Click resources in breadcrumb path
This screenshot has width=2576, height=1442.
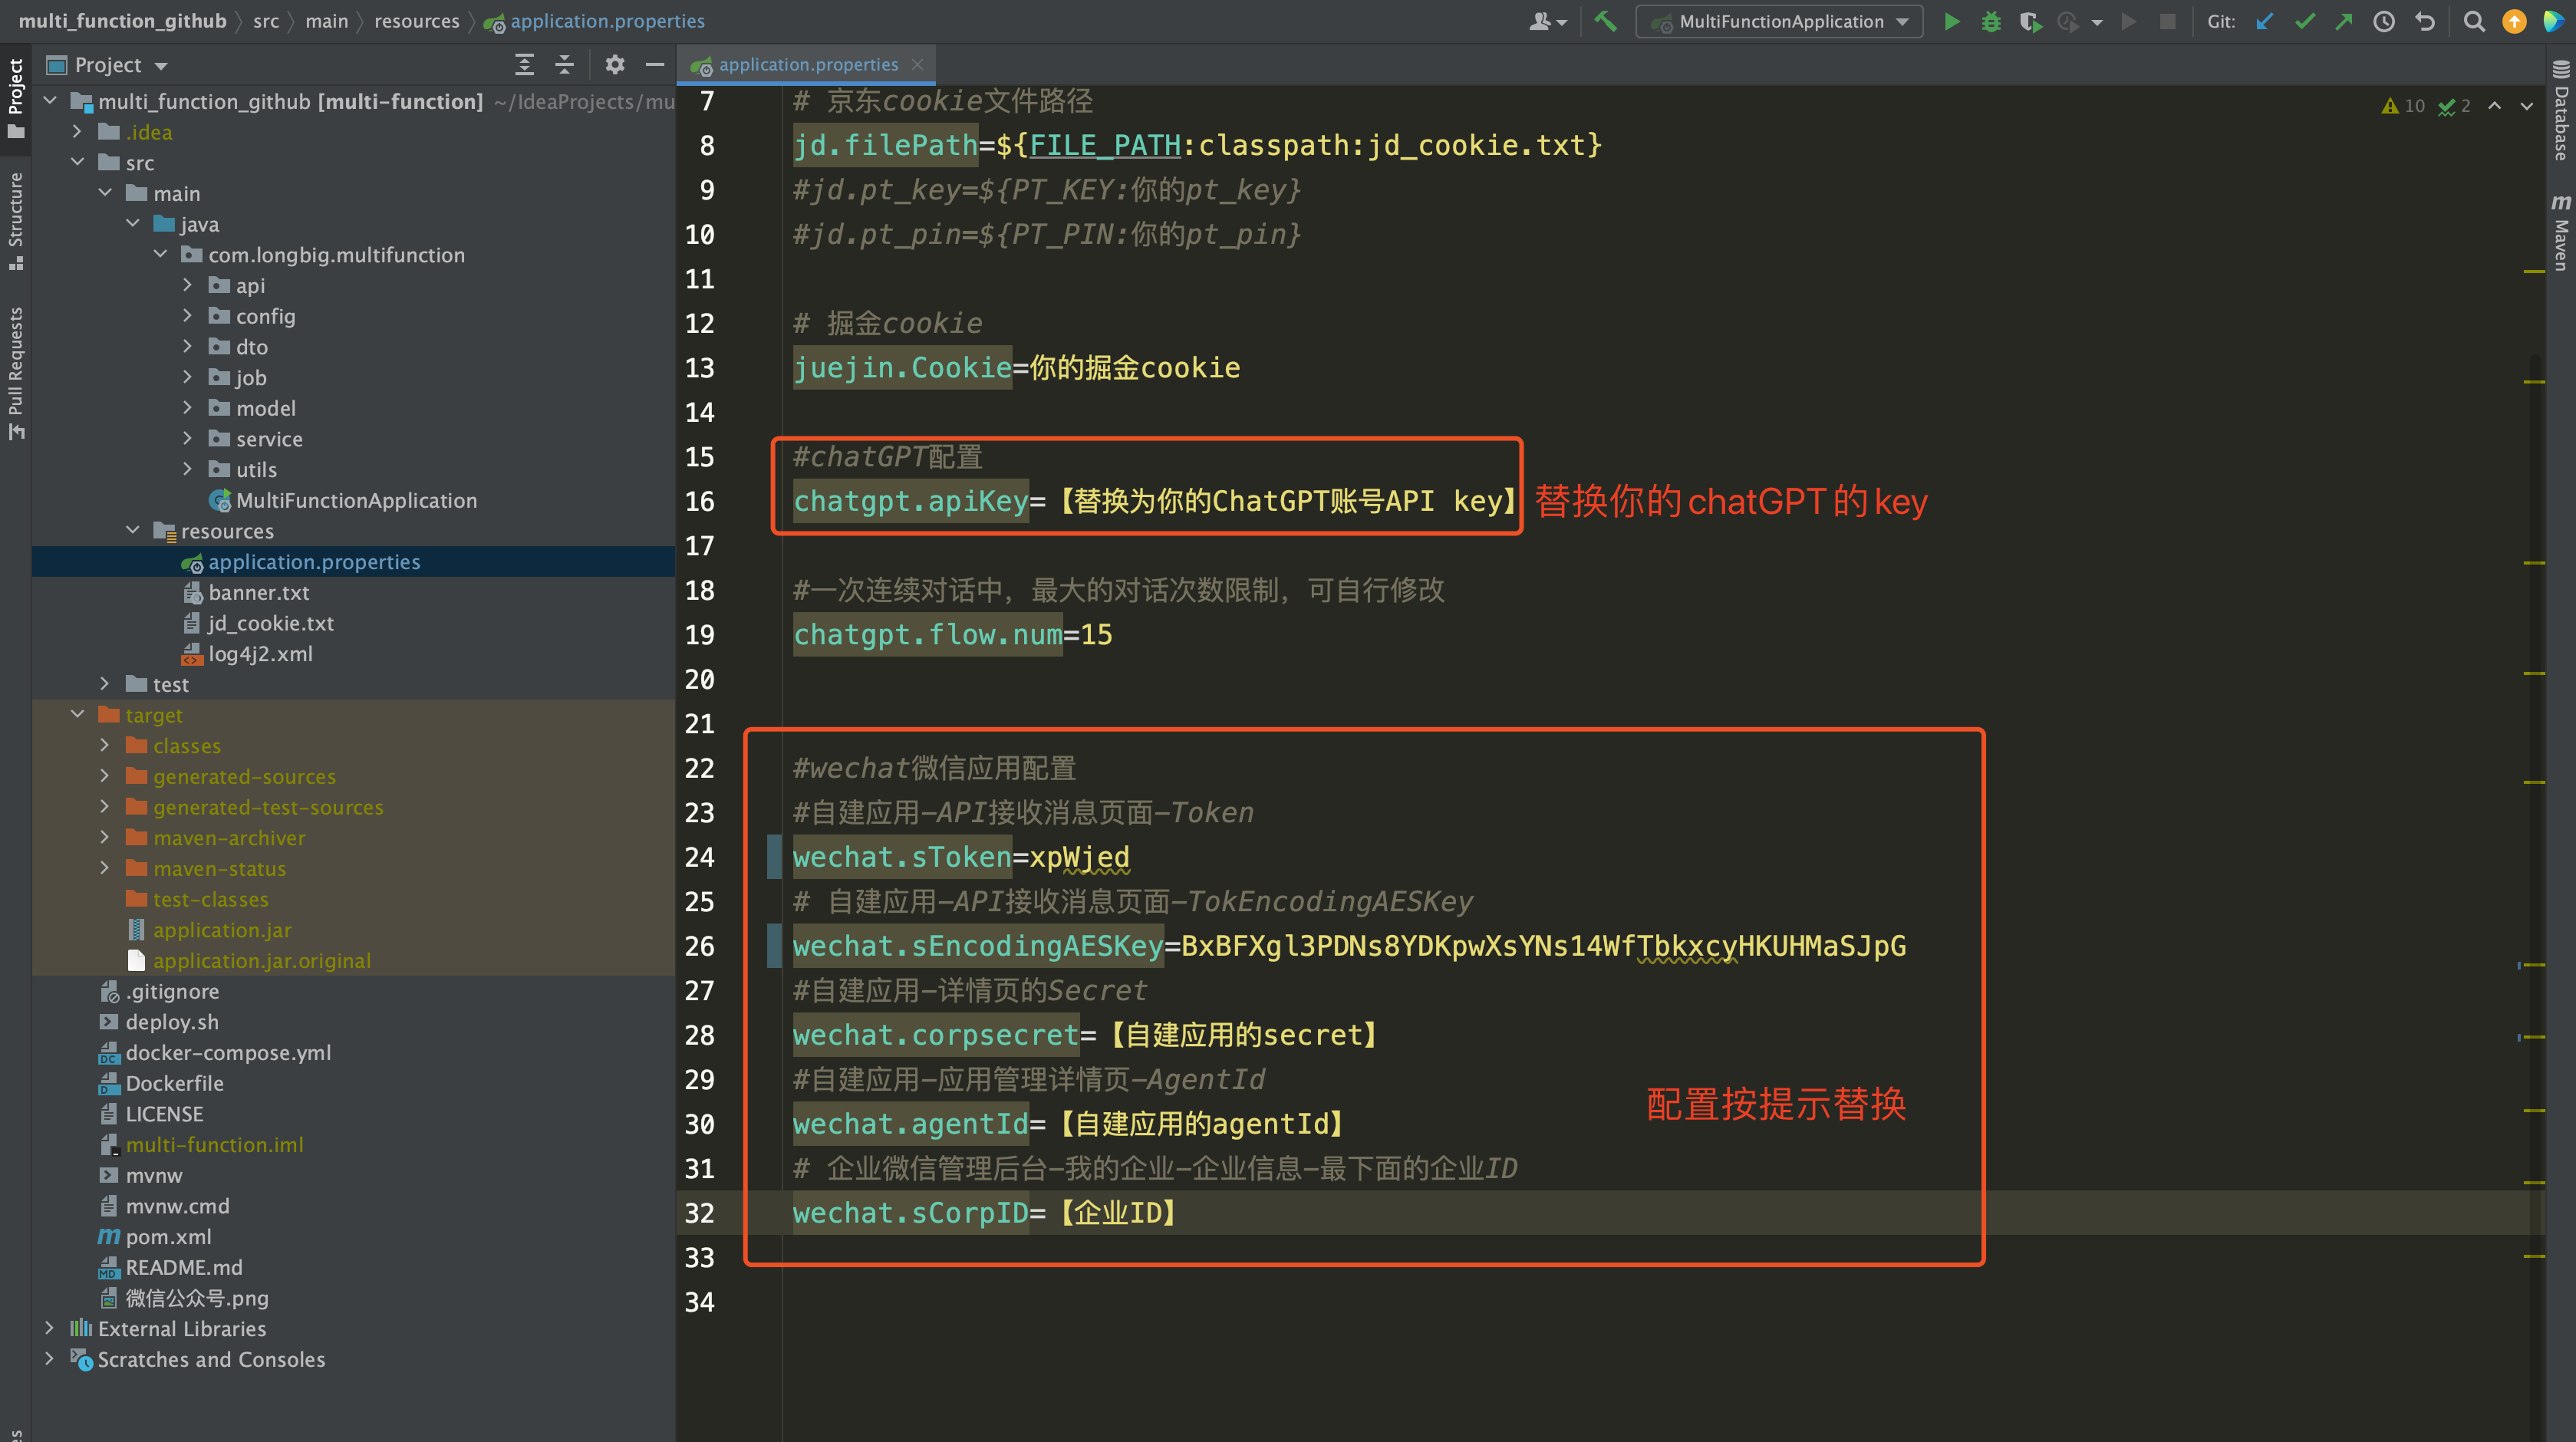[416, 21]
